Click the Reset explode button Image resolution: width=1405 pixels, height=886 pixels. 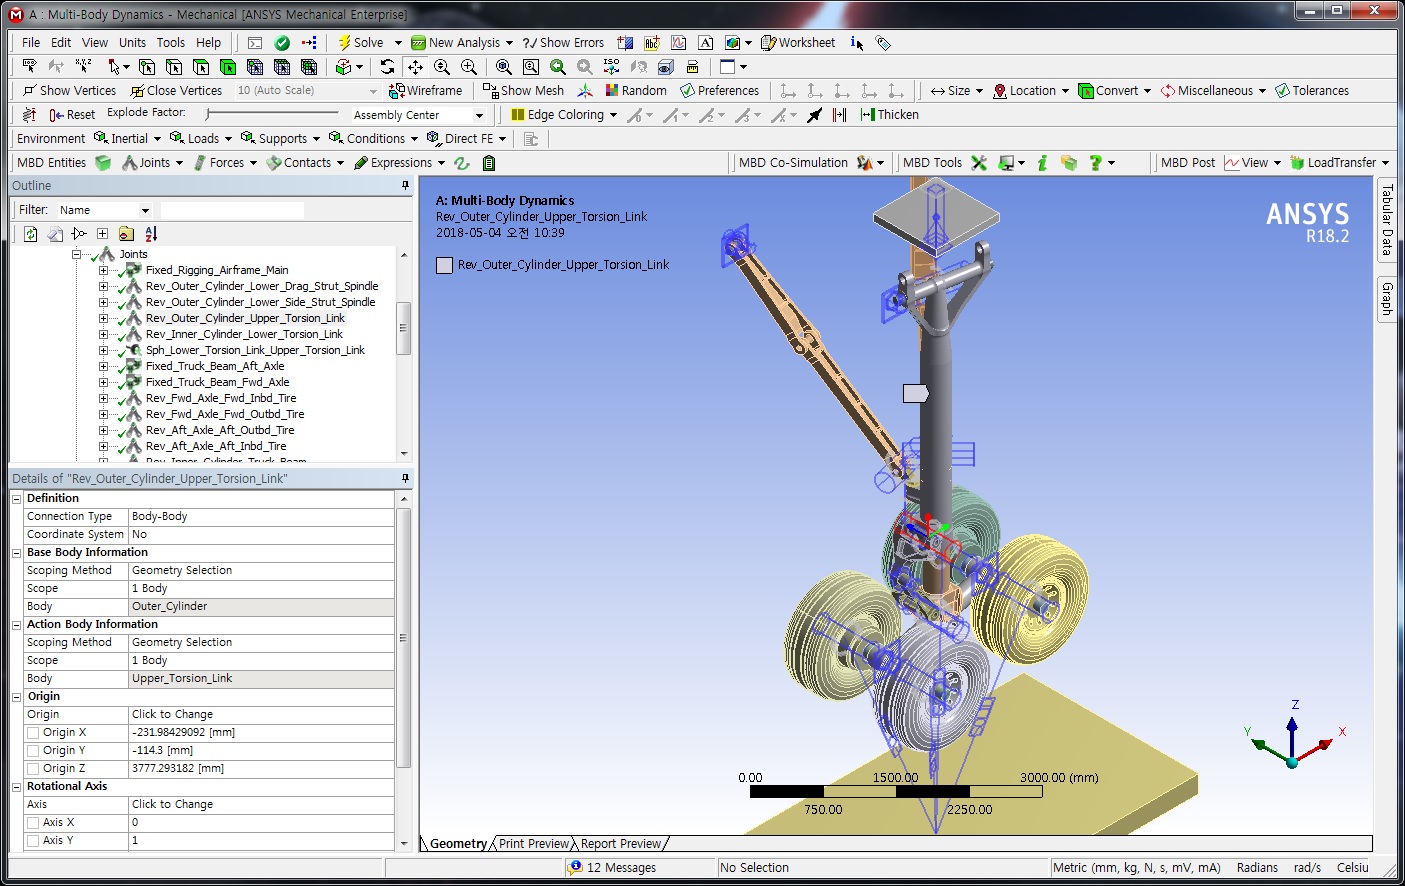(72, 115)
